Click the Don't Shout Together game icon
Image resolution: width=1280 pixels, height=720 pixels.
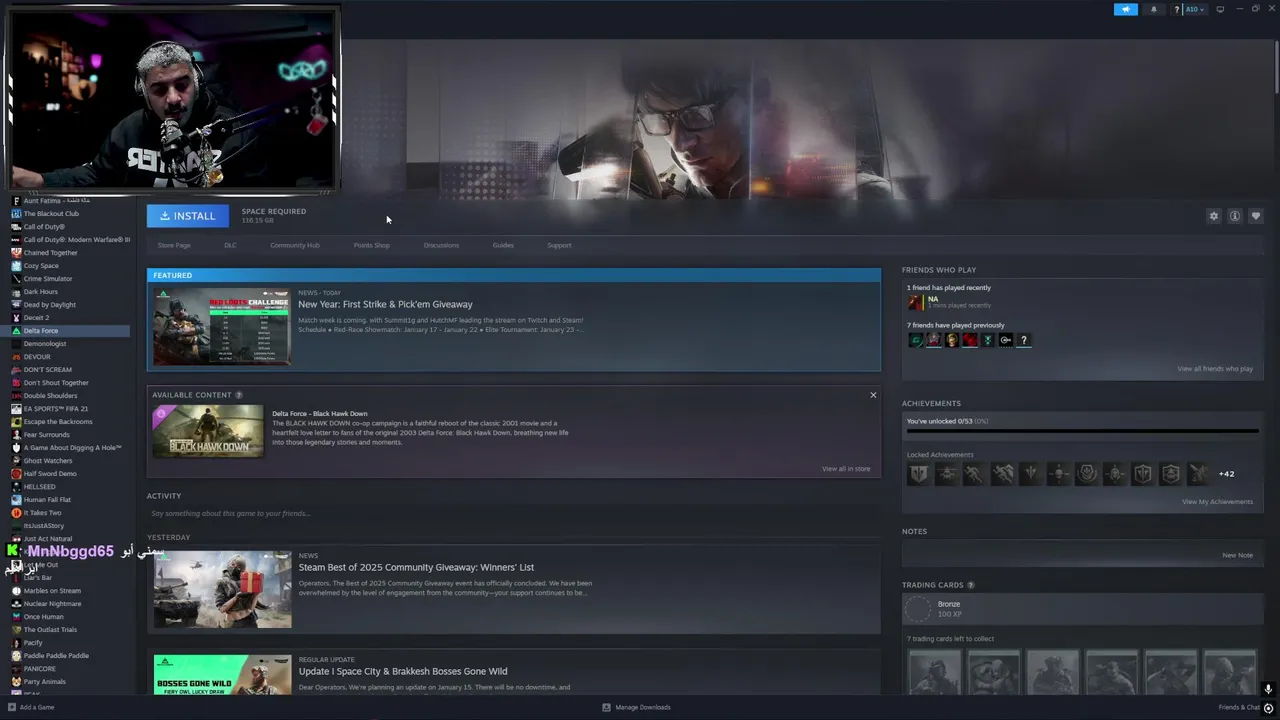(x=16, y=383)
